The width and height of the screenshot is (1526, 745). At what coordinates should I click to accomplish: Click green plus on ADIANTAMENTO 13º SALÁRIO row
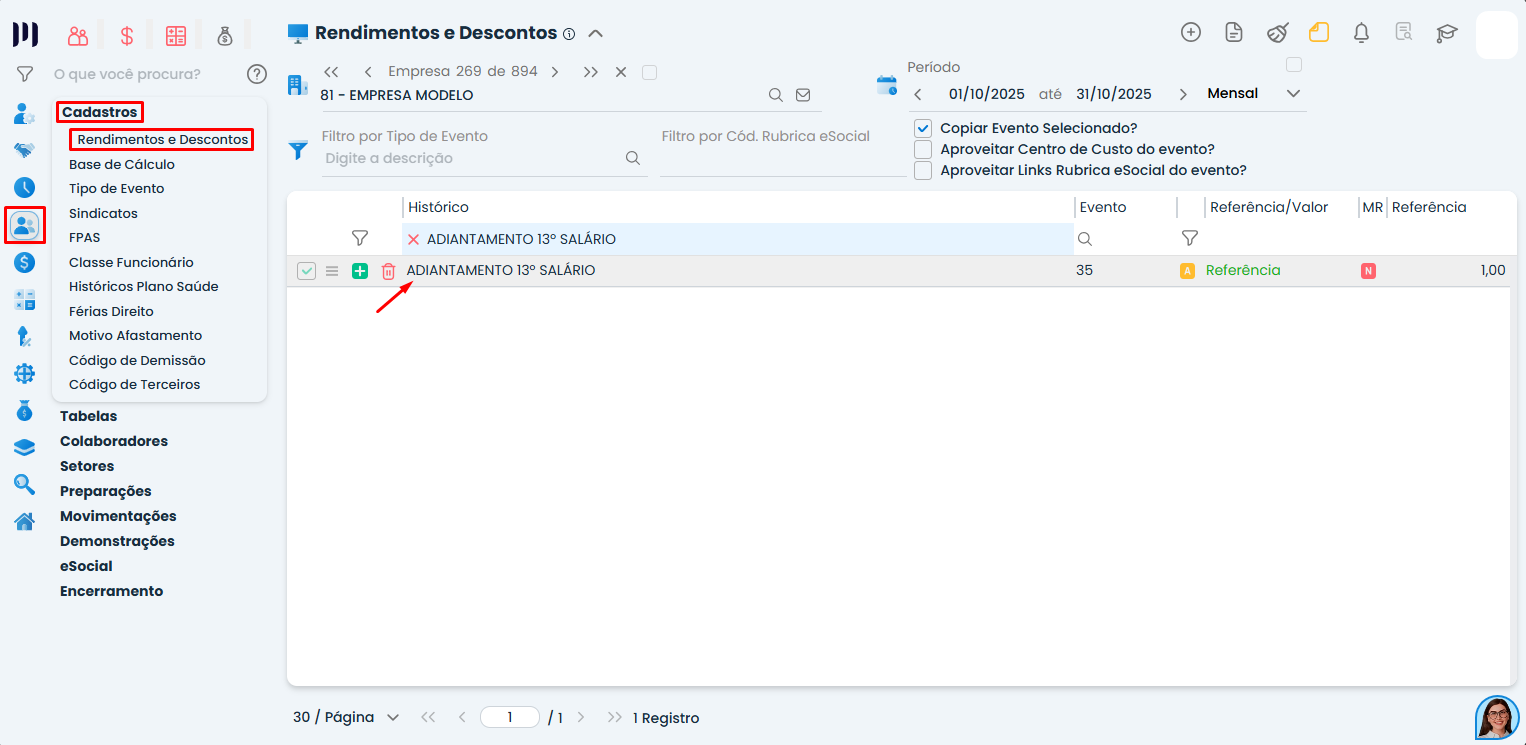360,271
